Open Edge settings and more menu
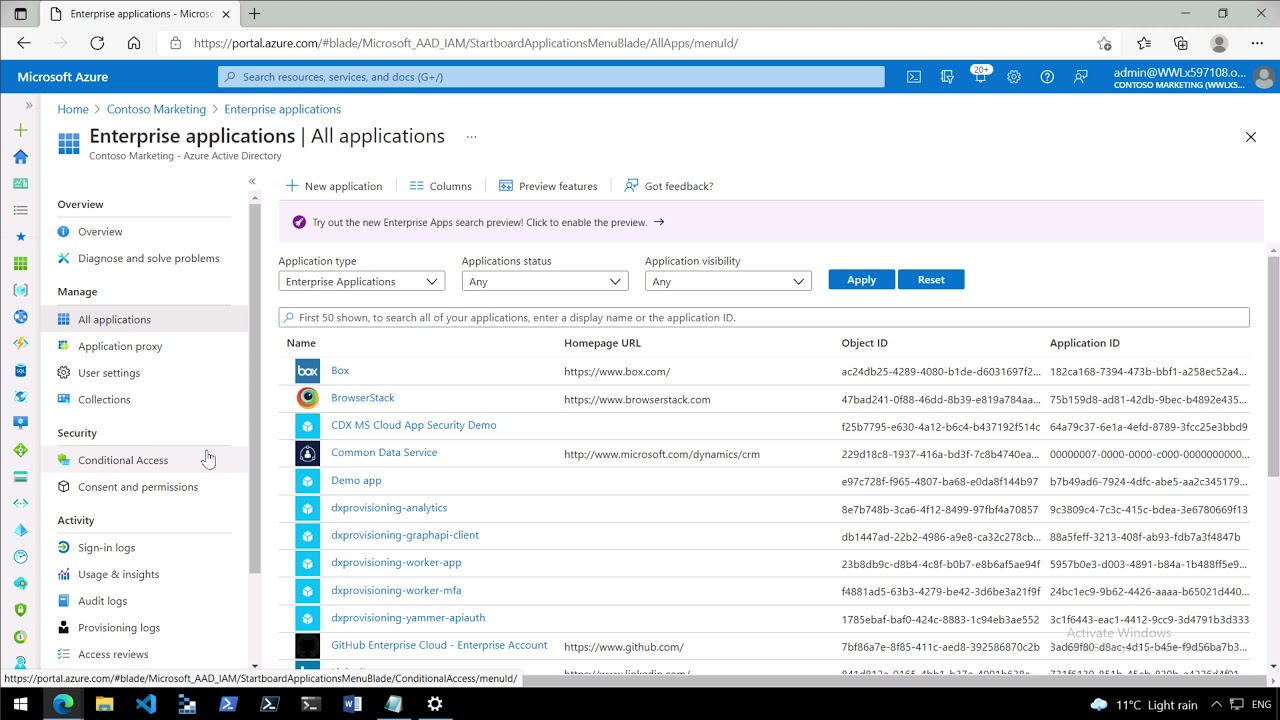 tap(1257, 43)
